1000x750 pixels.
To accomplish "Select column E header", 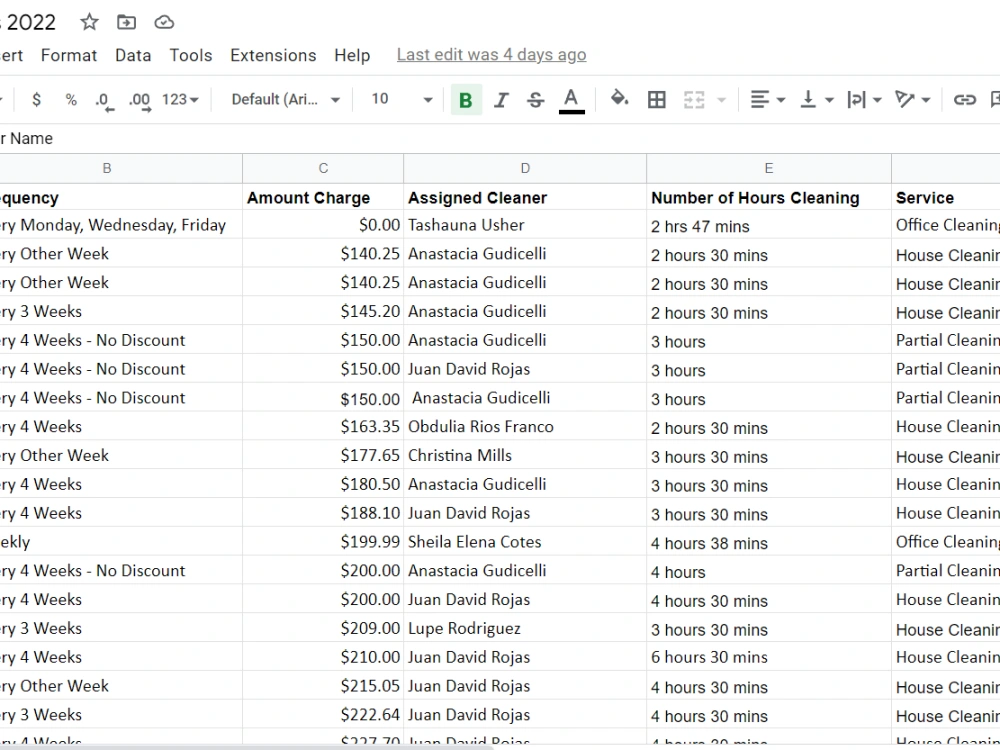I will [x=768, y=168].
